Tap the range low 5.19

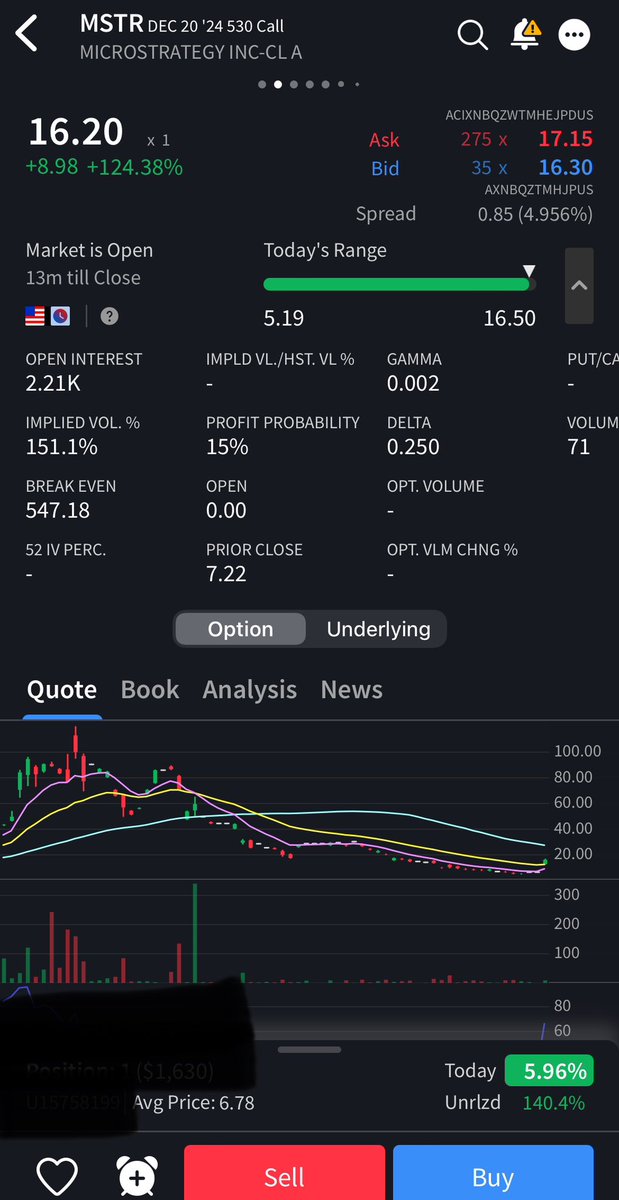click(x=284, y=318)
